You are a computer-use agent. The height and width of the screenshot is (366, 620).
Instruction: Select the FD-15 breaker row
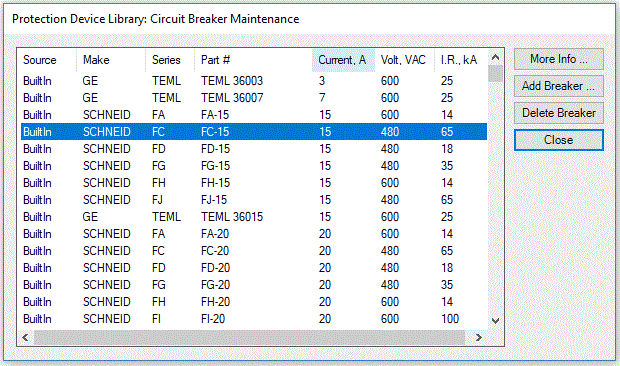254,149
